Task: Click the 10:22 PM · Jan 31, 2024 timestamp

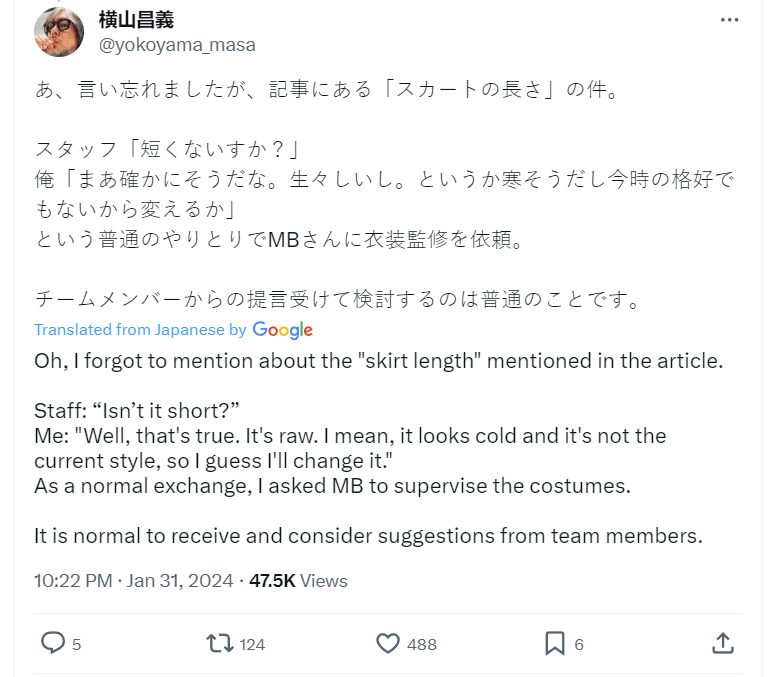Action: point(133,580)
